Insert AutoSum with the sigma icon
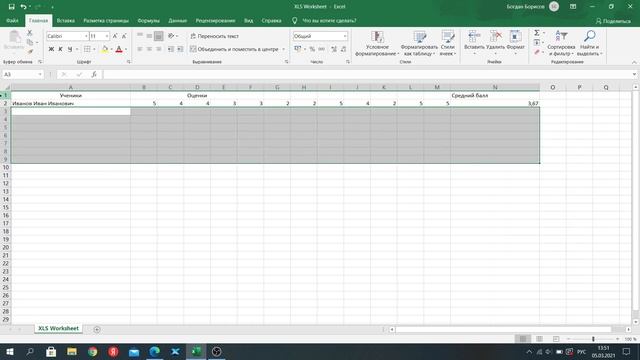The height and width of the screenshot is (360, 640). tap(537, 33)
